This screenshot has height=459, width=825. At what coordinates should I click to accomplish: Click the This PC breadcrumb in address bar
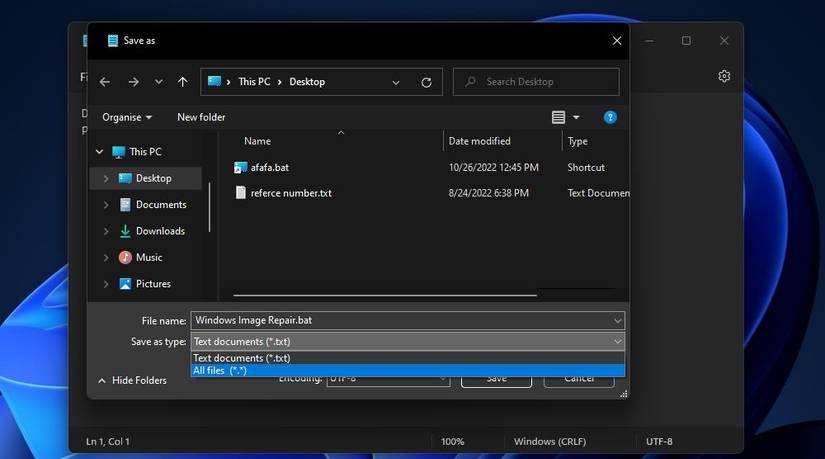coord(254,82)
